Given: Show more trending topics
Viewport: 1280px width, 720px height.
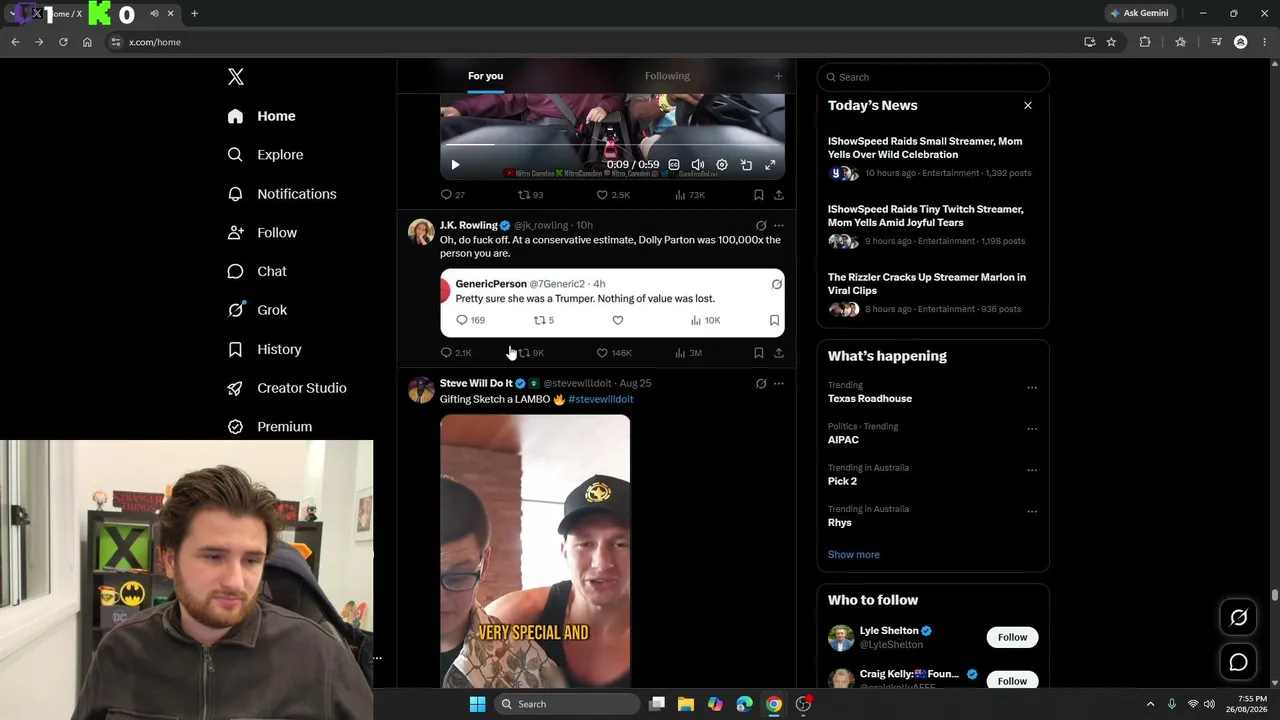Looking at the screenshot, I should click(854, 555).
